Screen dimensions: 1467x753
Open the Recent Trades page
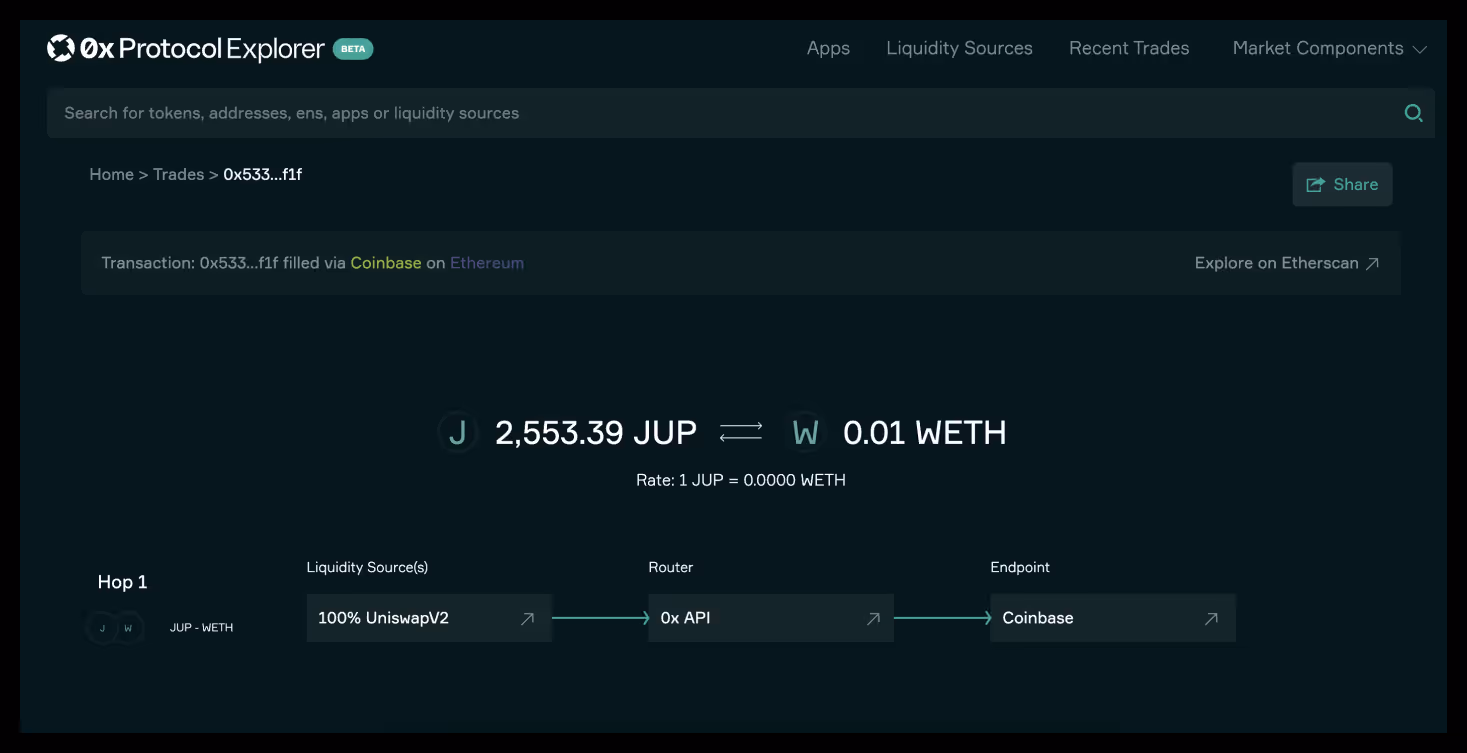pos(1129,48)
